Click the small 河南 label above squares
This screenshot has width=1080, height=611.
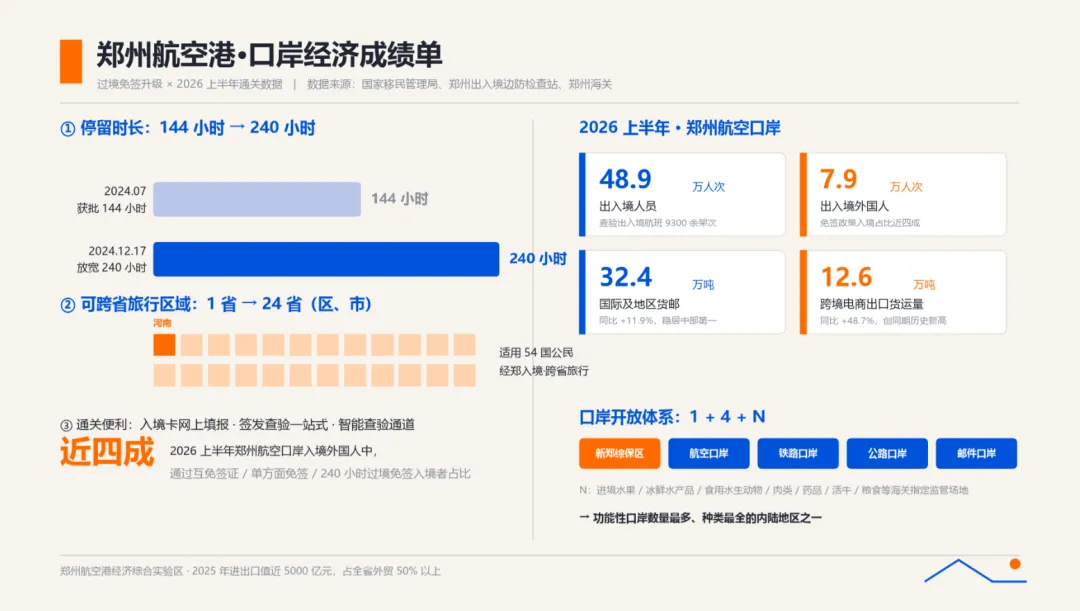pos(163,323)
